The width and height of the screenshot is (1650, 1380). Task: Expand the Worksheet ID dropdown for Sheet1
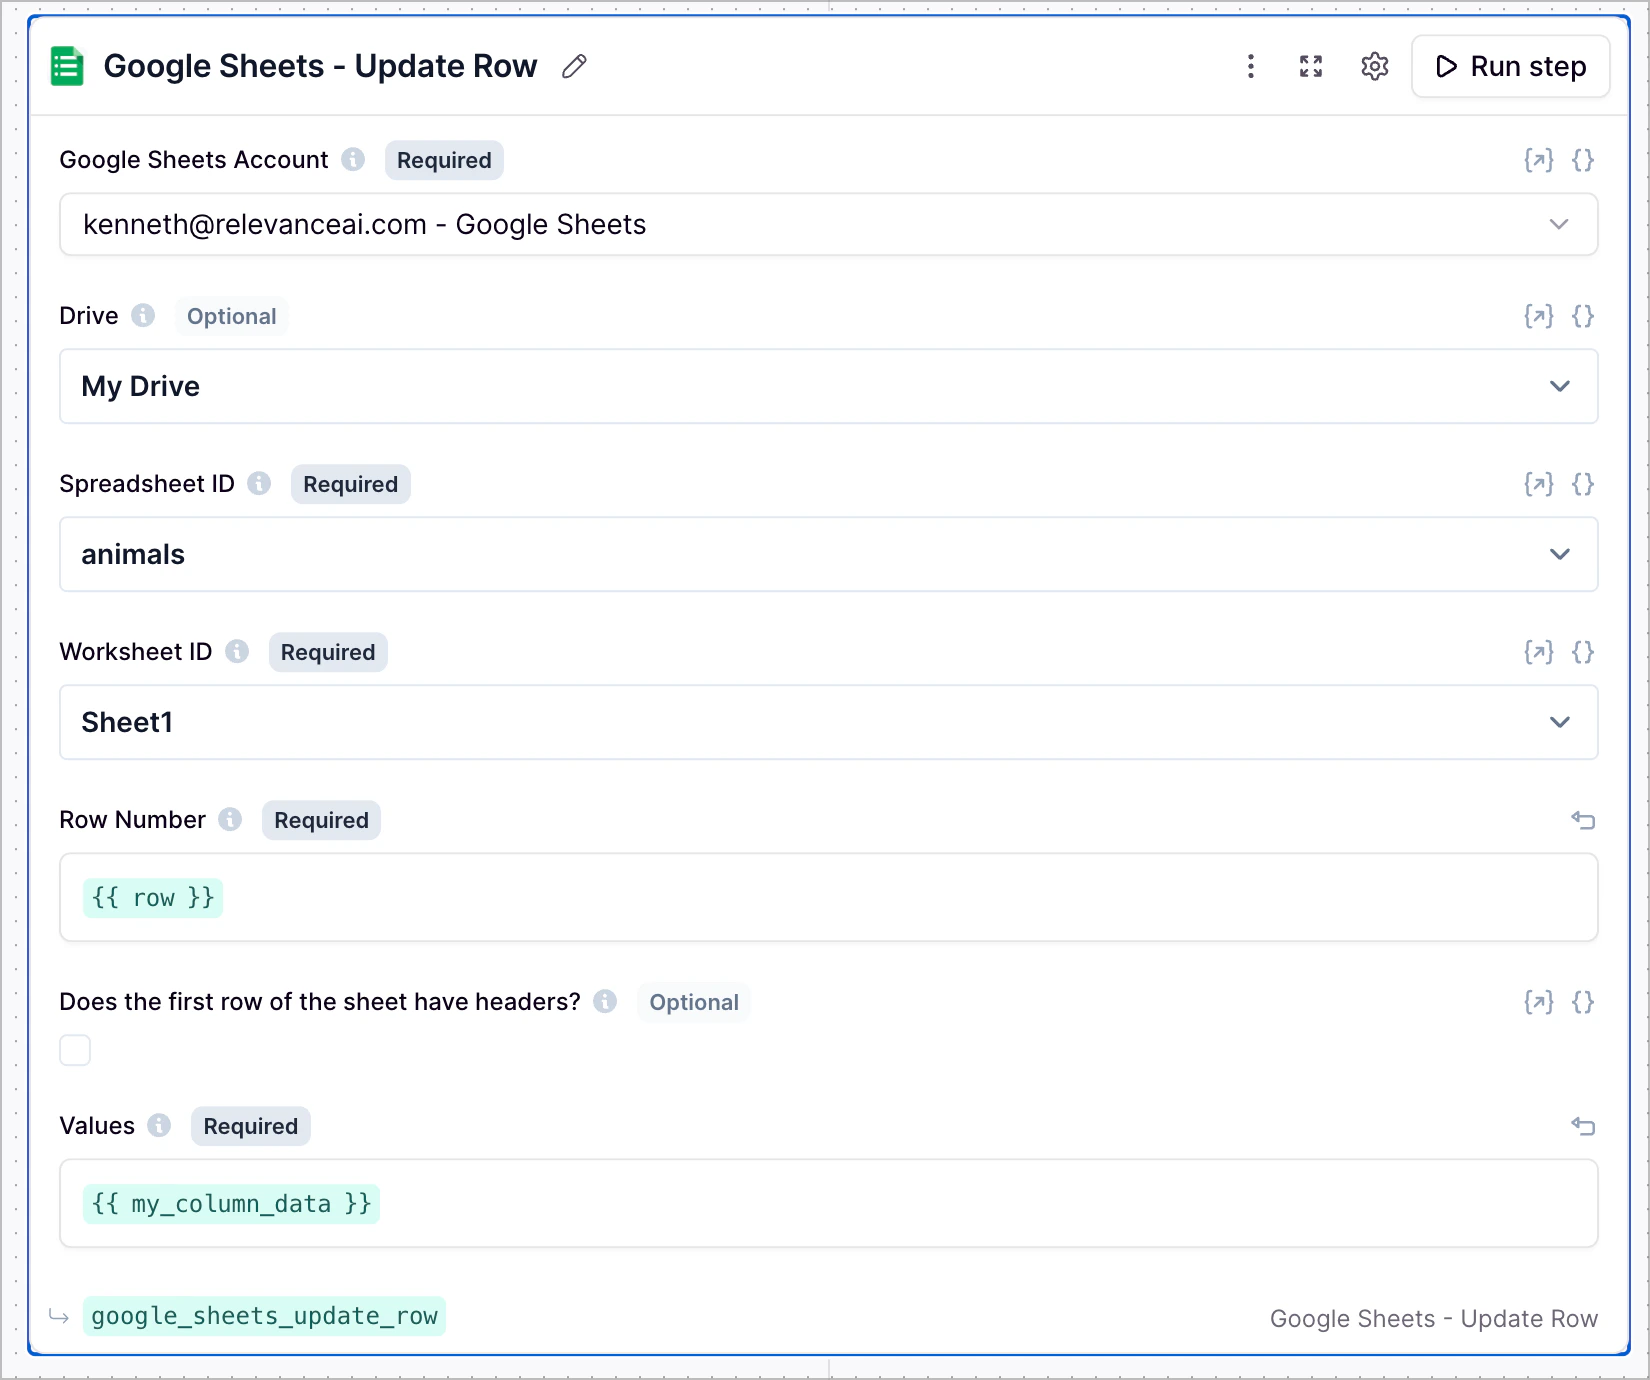pyautogui.click(x=1558, y=722)
